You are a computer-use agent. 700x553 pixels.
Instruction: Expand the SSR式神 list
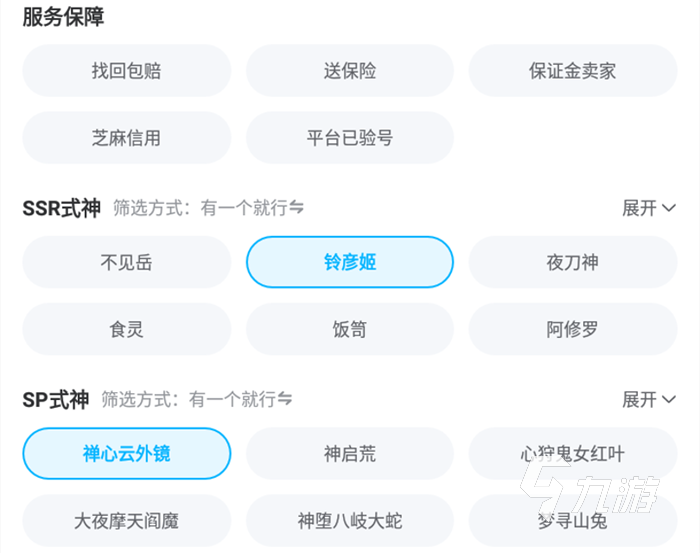click(x=649, y=208)
